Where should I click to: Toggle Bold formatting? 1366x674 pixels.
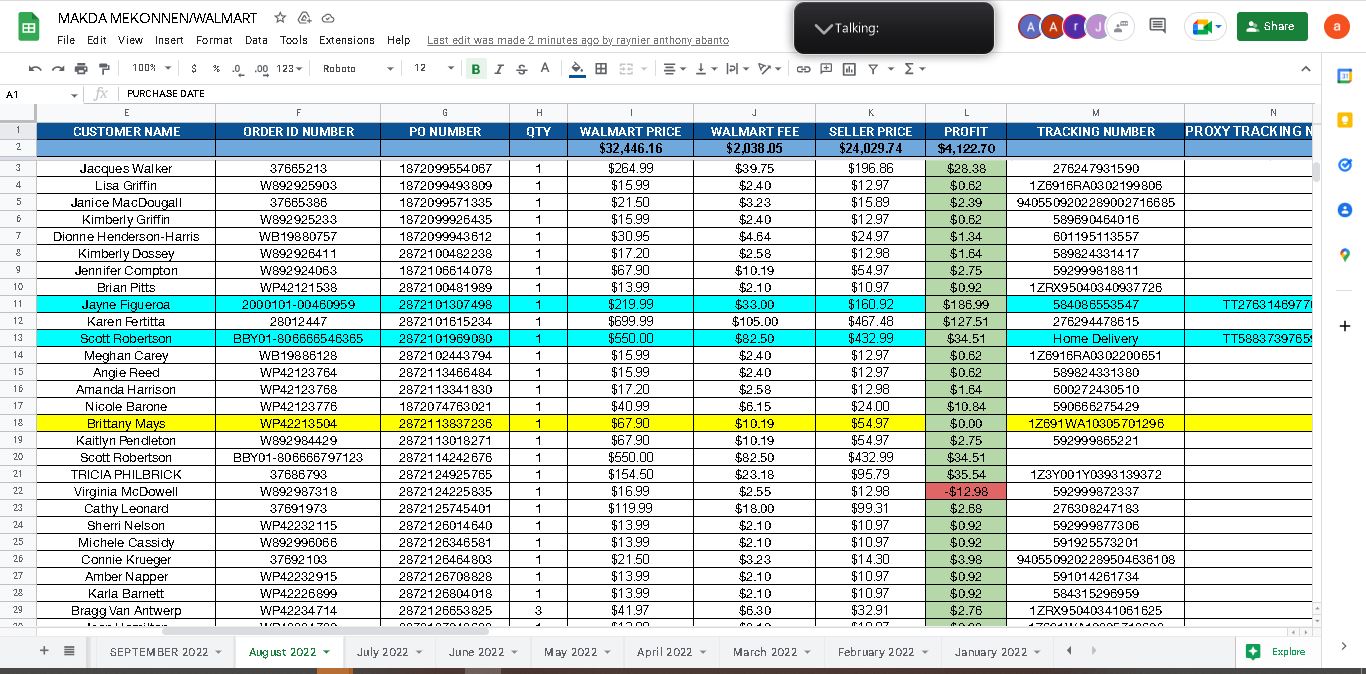(x=476, y=69)
